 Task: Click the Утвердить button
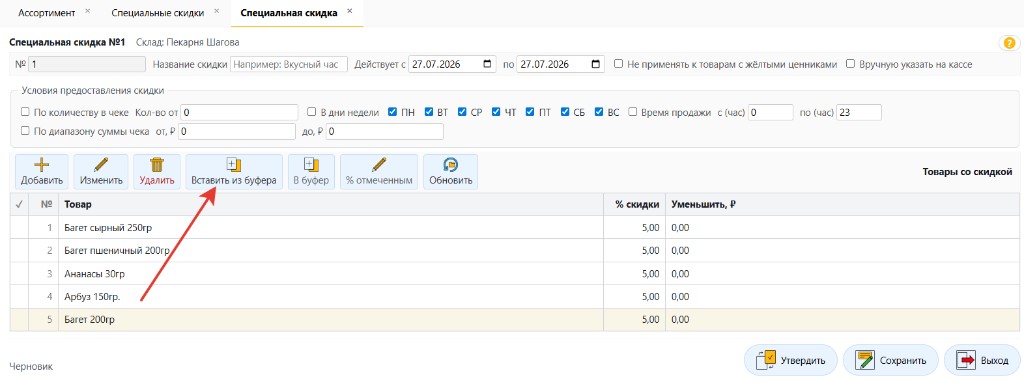pos(790,360)
